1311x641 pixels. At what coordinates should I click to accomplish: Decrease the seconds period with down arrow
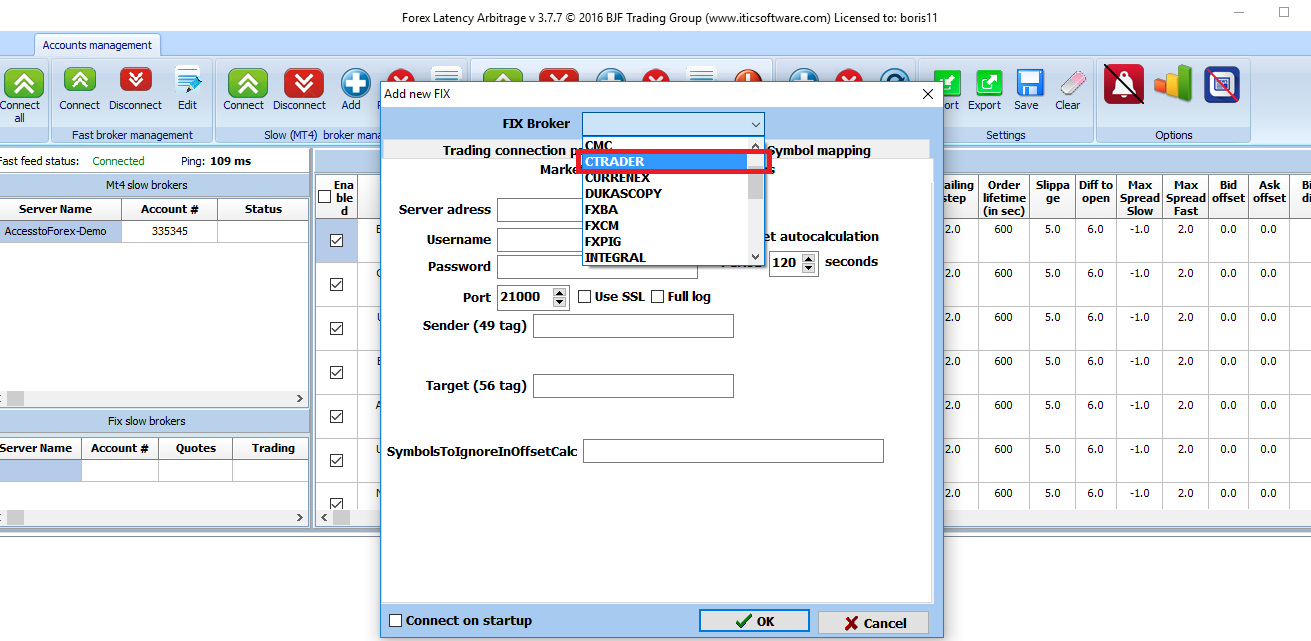[x=810, y=268]
